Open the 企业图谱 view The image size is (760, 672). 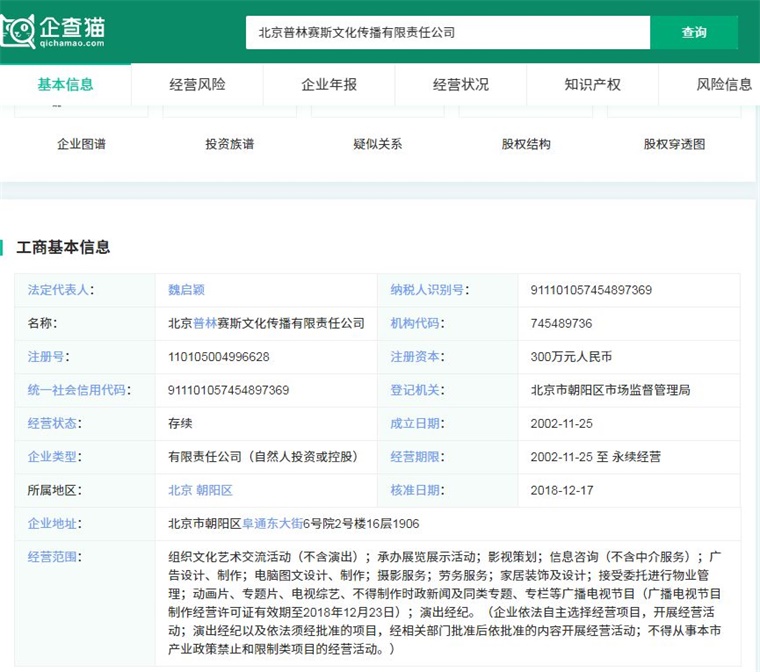81,144
